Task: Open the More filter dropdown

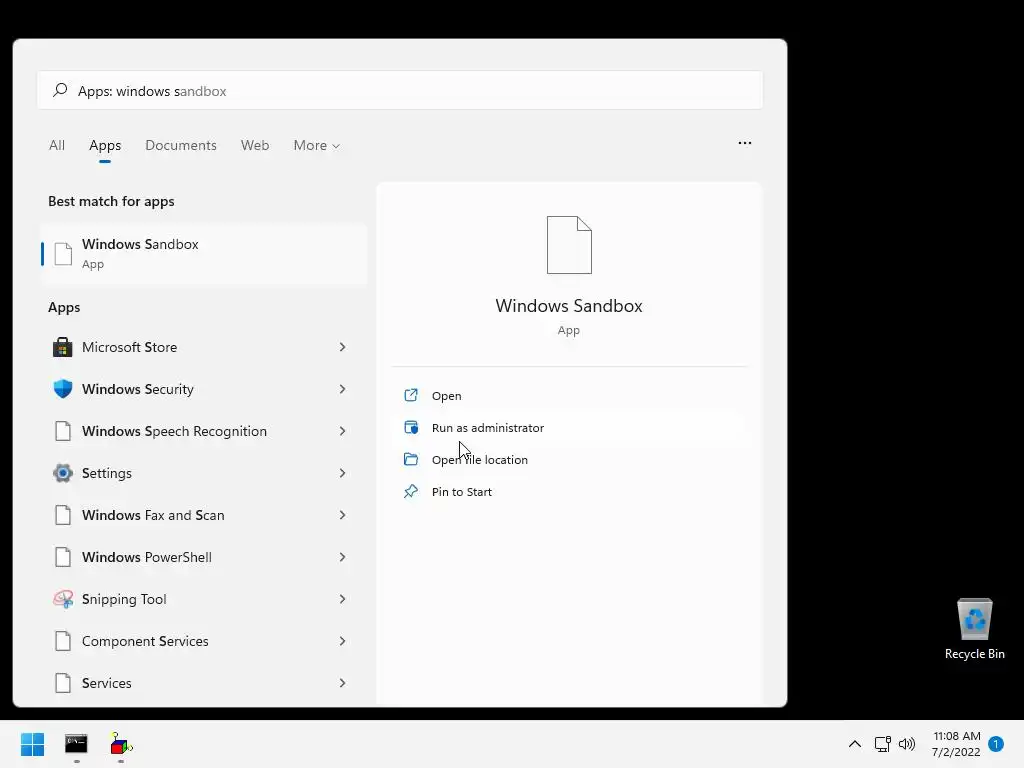Action: (317, 145)
